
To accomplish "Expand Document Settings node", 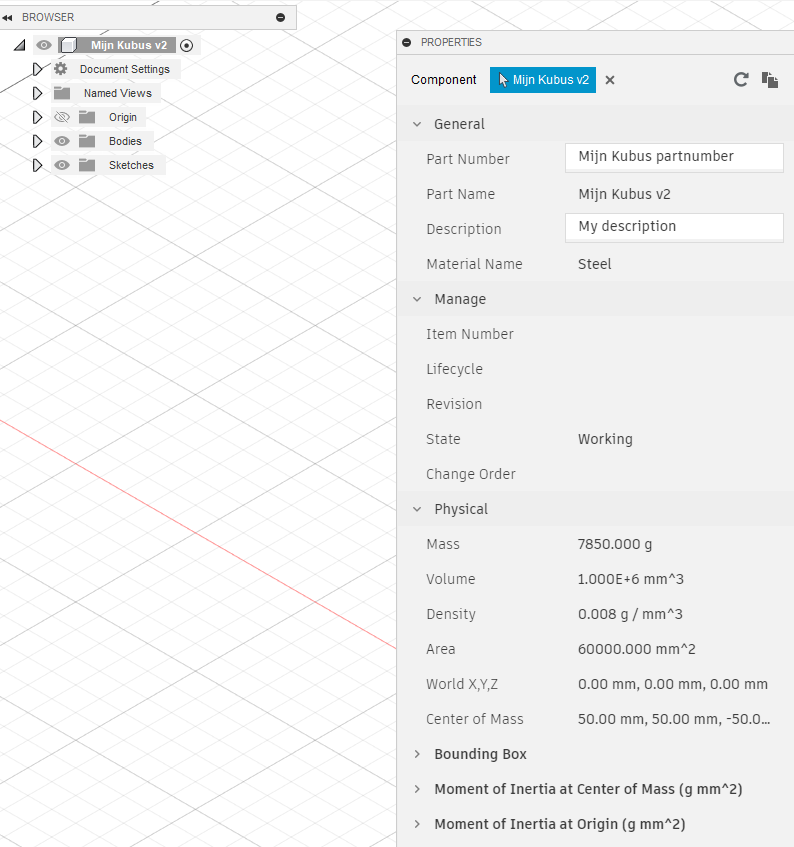I will tap(37, 69).
